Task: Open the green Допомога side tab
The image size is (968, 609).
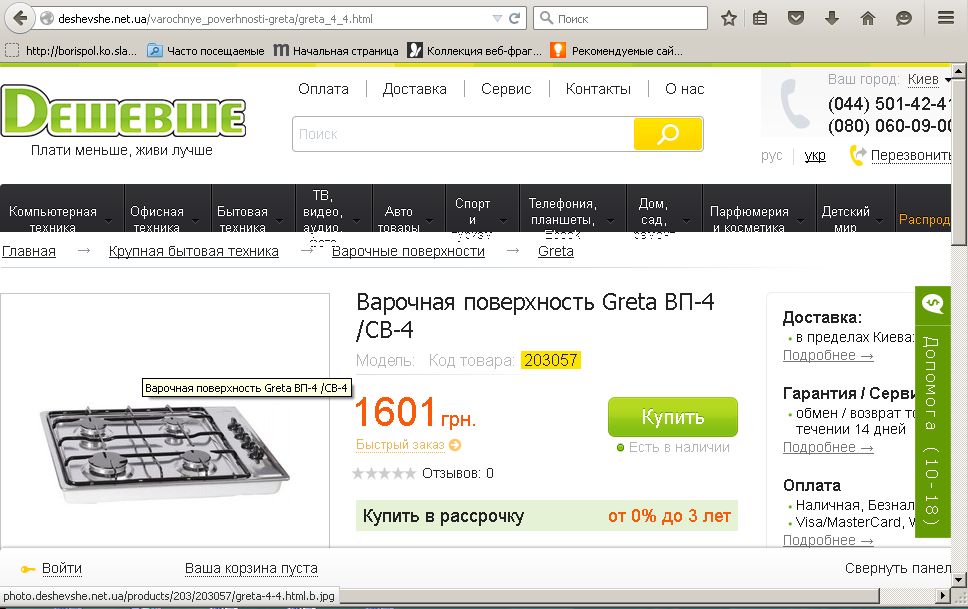Action: (932, 411)
